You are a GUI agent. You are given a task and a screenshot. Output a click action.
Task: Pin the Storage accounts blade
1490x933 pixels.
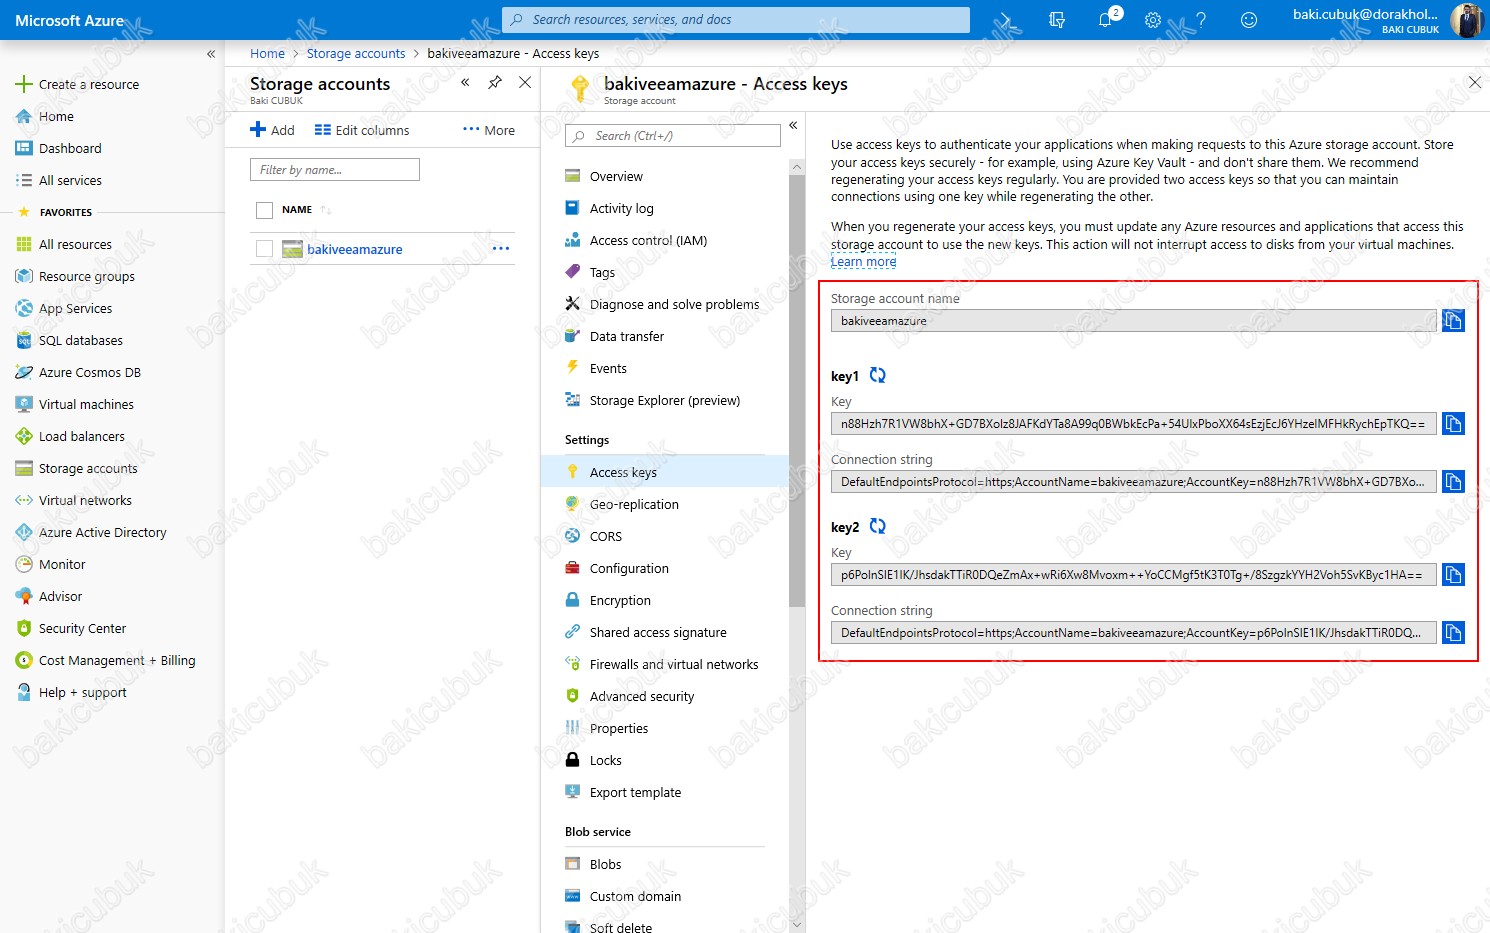coord(495,83)
